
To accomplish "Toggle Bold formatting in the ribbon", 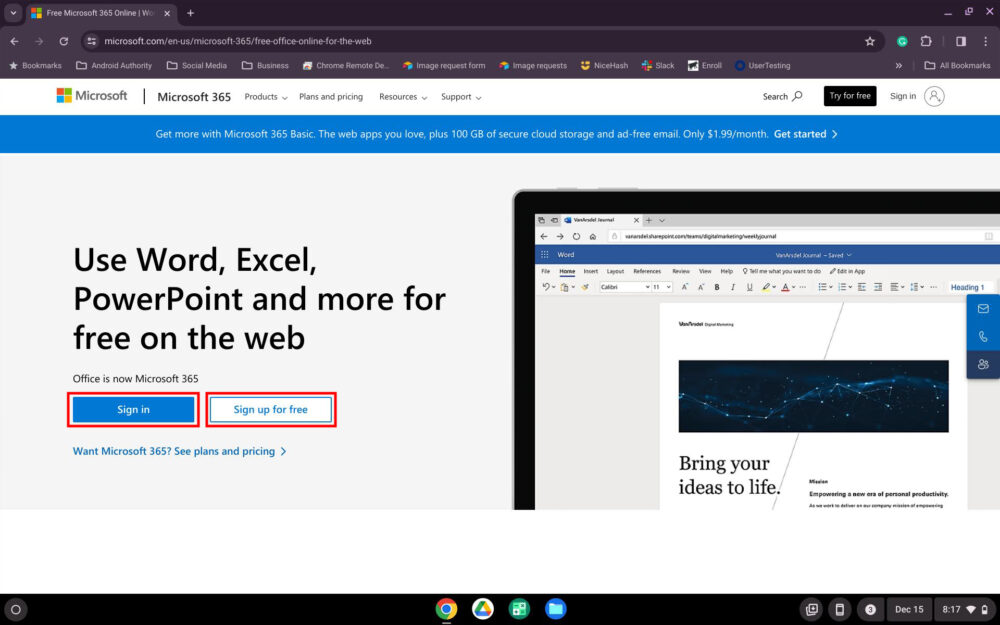I will (716, 287).
